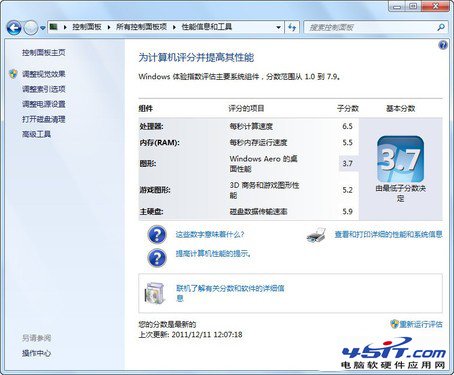Click the shield icon beside 重新运行评估
This screenshot has height=375, width=454.
click(x=395, y=324)
